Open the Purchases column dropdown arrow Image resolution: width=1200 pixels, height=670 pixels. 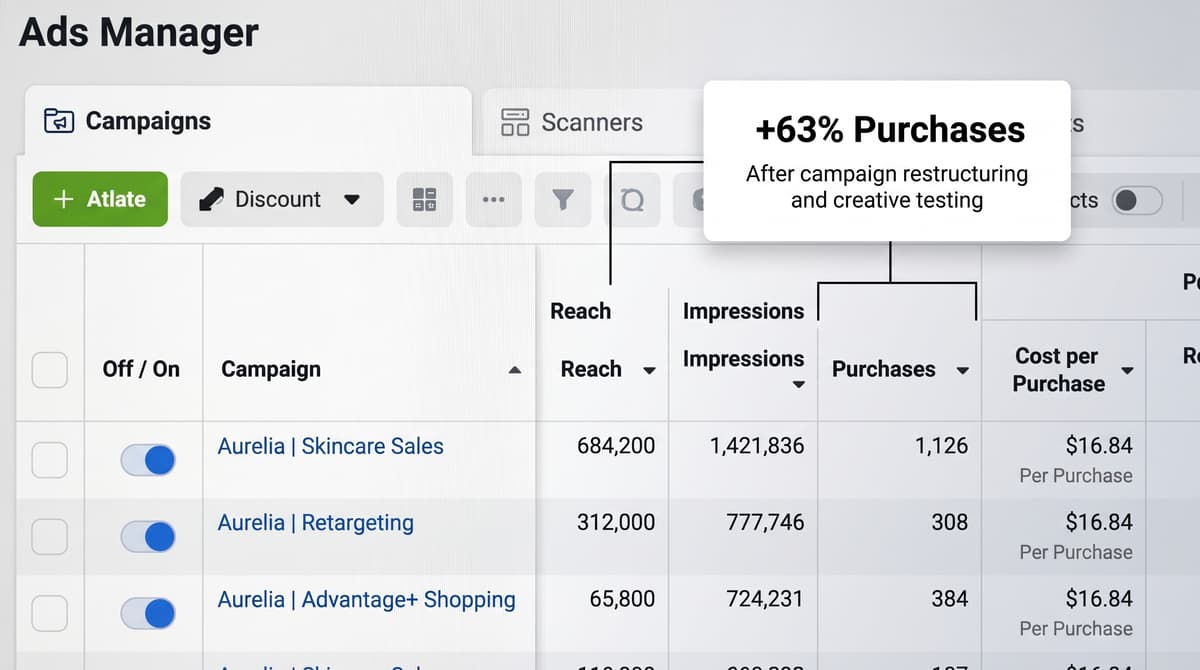point(962,370)
